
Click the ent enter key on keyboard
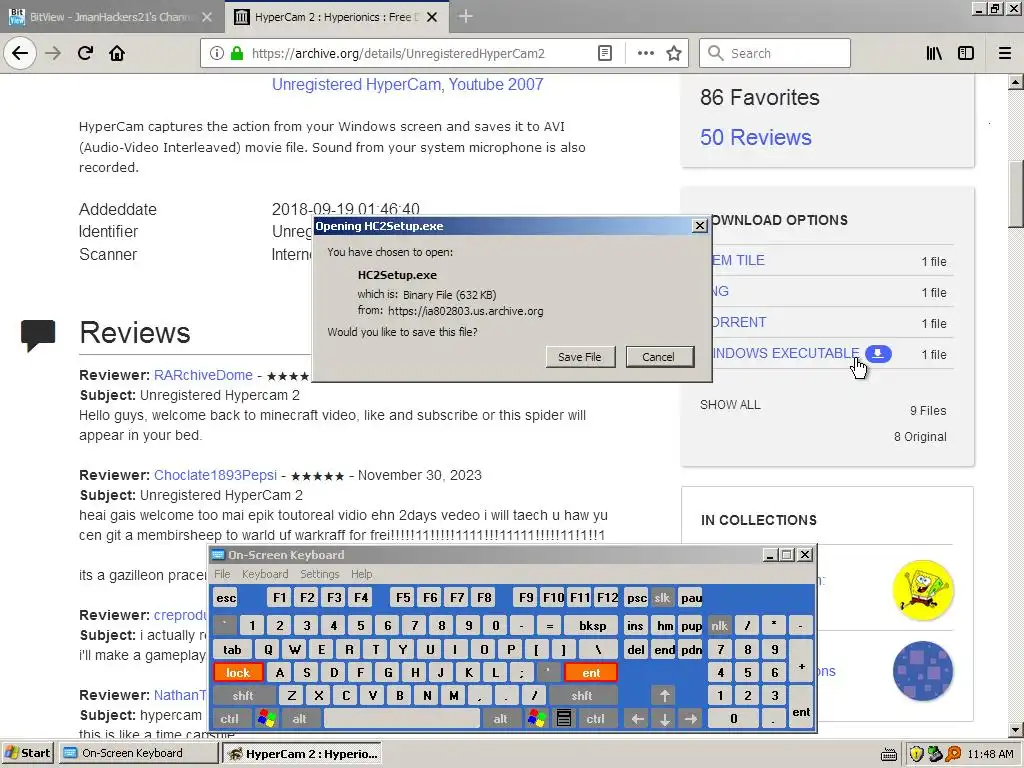[591, 672]
